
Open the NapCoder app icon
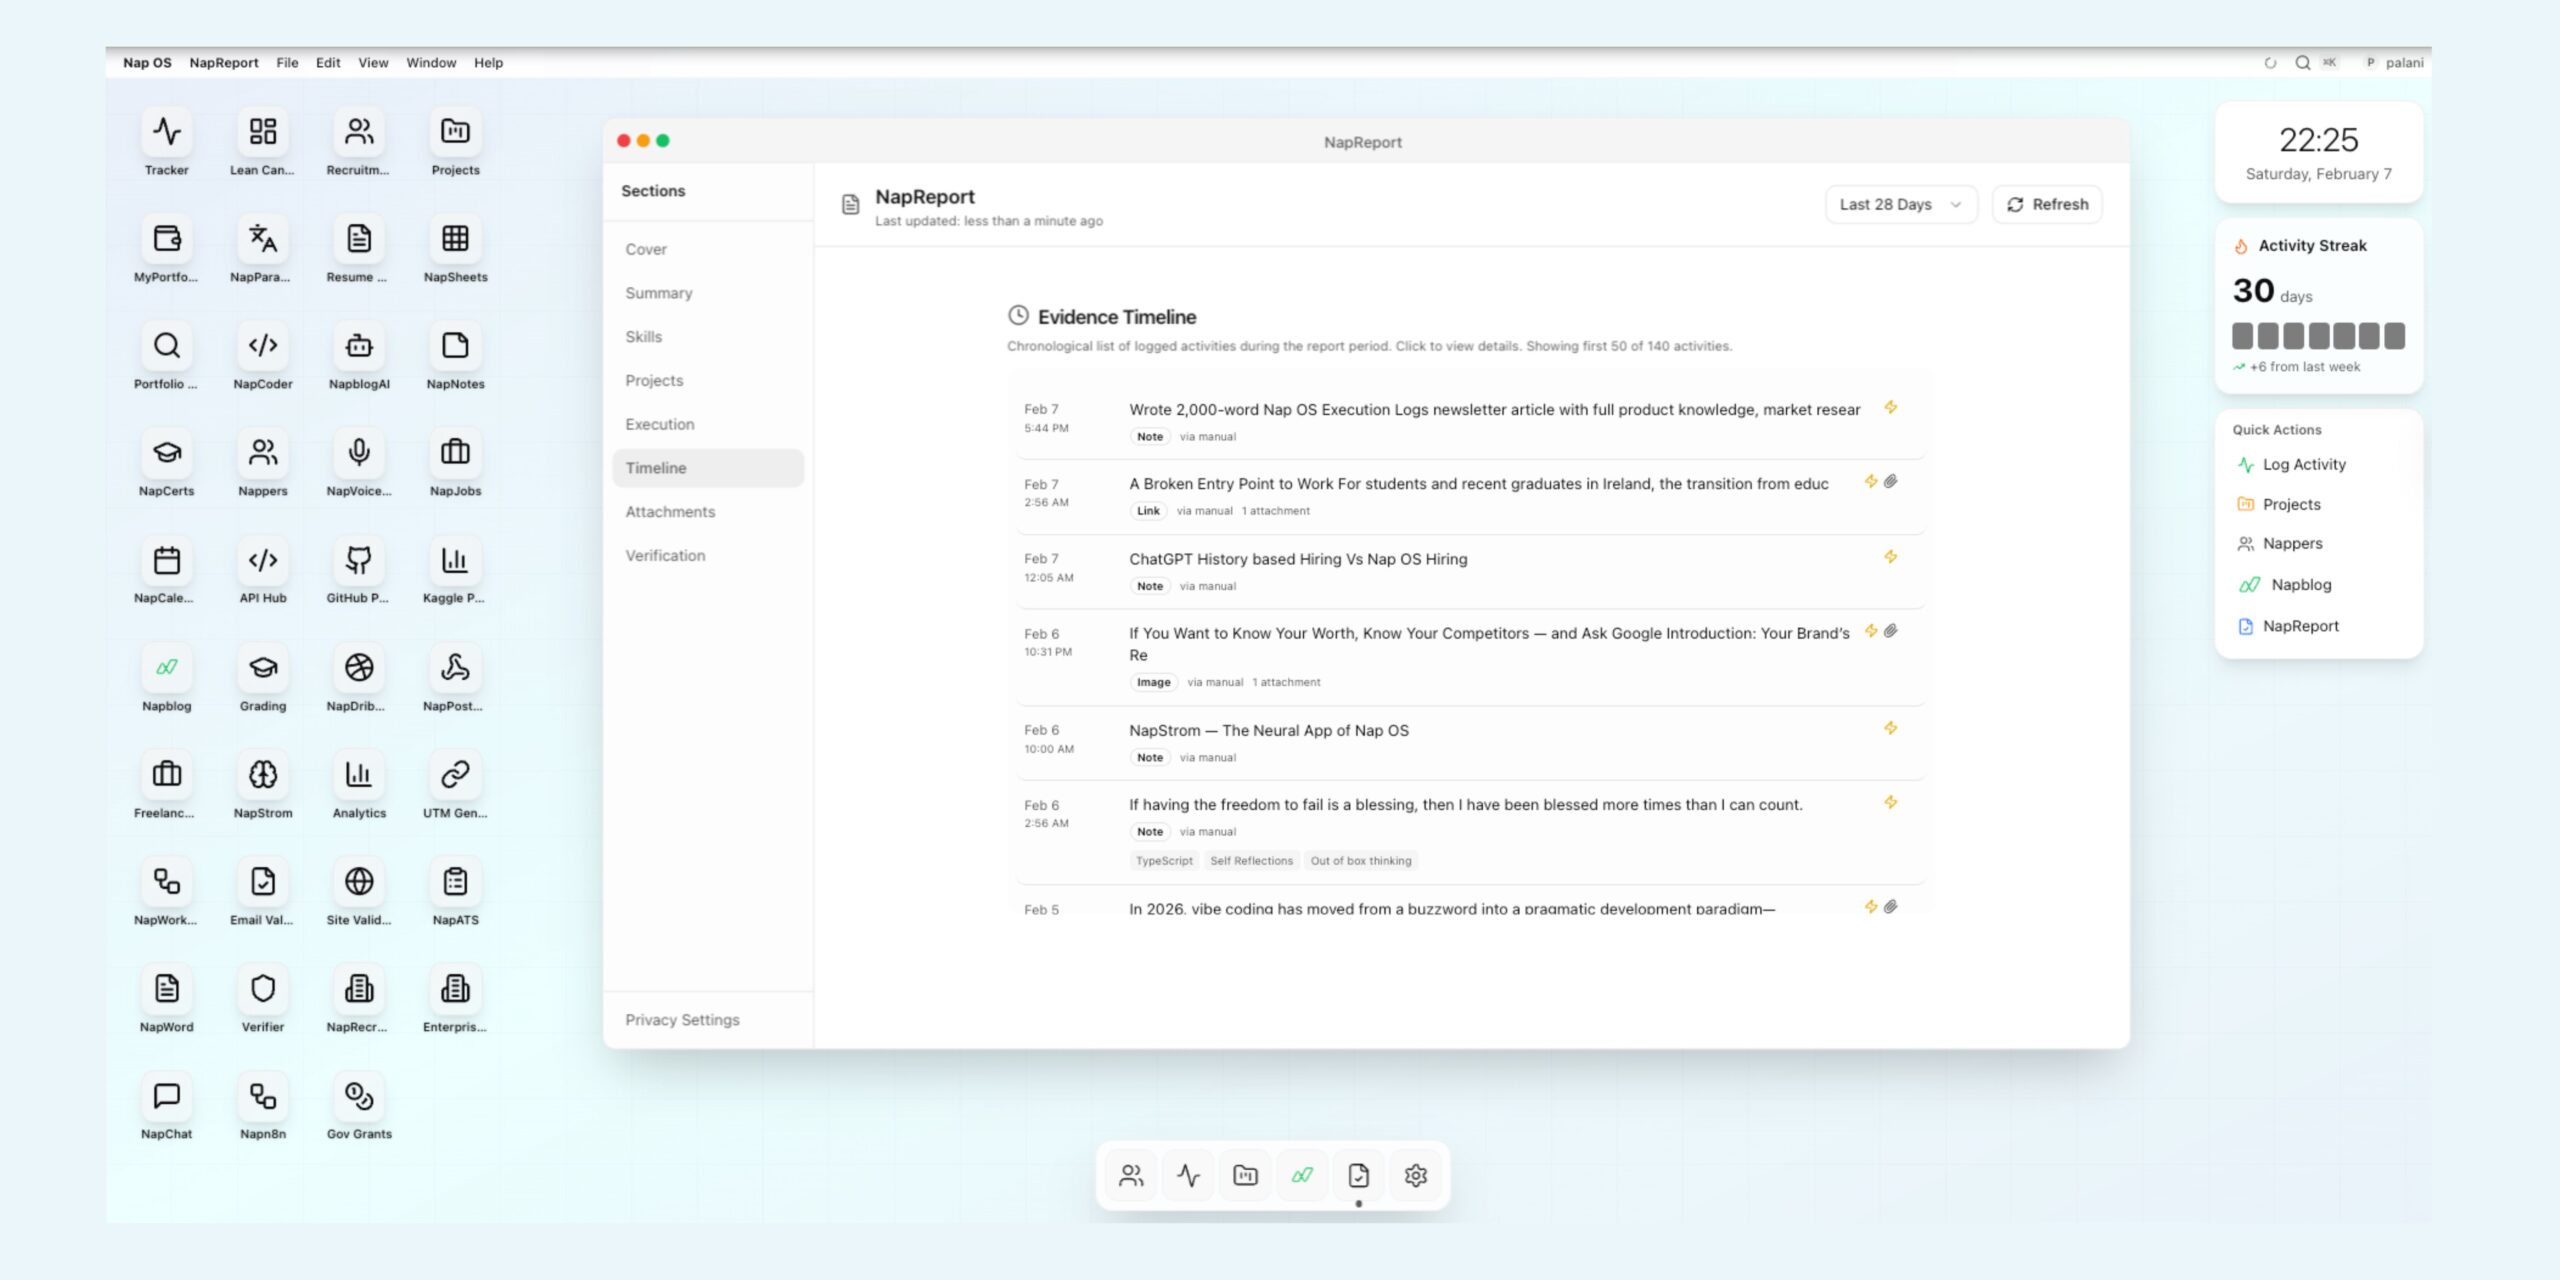click(262, 347)
